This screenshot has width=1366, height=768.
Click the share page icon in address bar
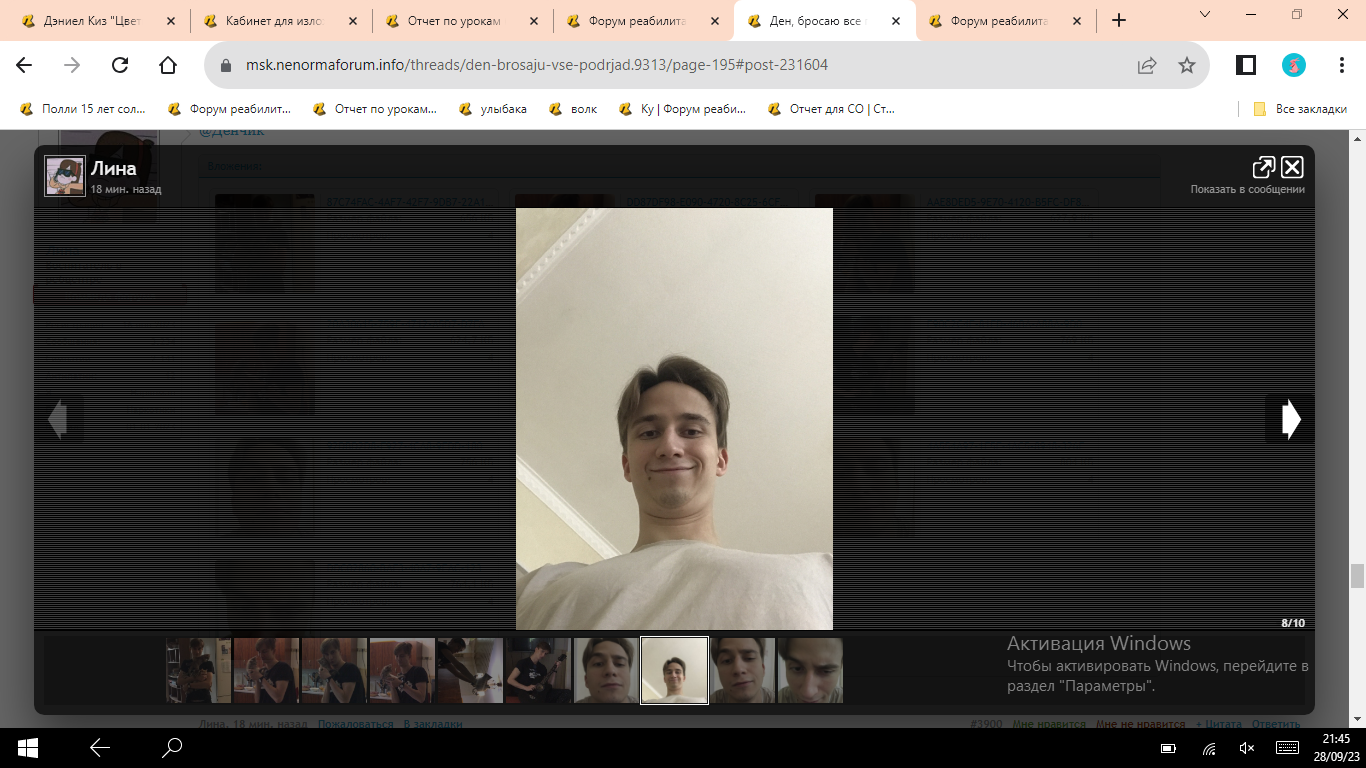[x=1147, y=65]
